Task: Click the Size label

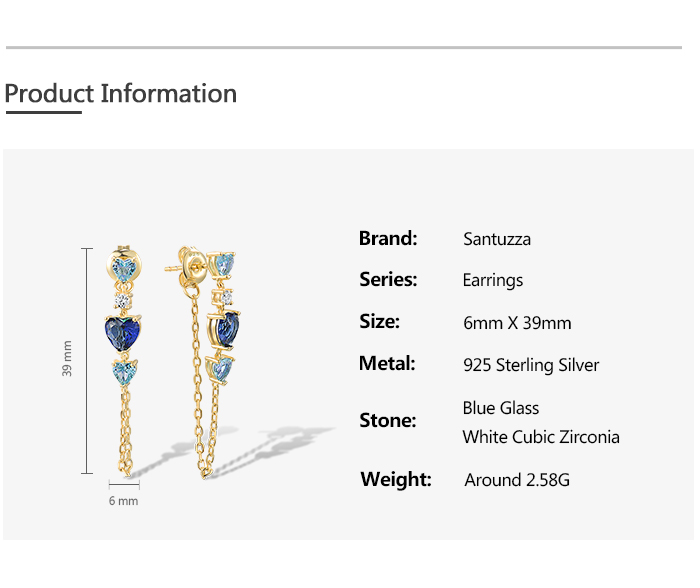Action: [379, 321]
